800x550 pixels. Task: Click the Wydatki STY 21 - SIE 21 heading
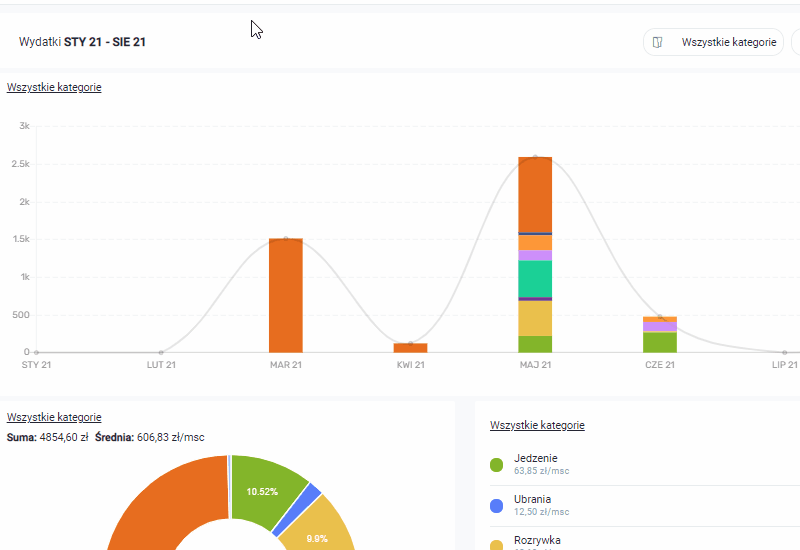coord(82,42)
